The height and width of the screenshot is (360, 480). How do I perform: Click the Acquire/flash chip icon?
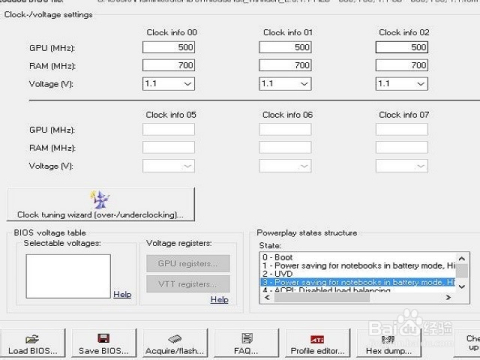coord(175,339)
